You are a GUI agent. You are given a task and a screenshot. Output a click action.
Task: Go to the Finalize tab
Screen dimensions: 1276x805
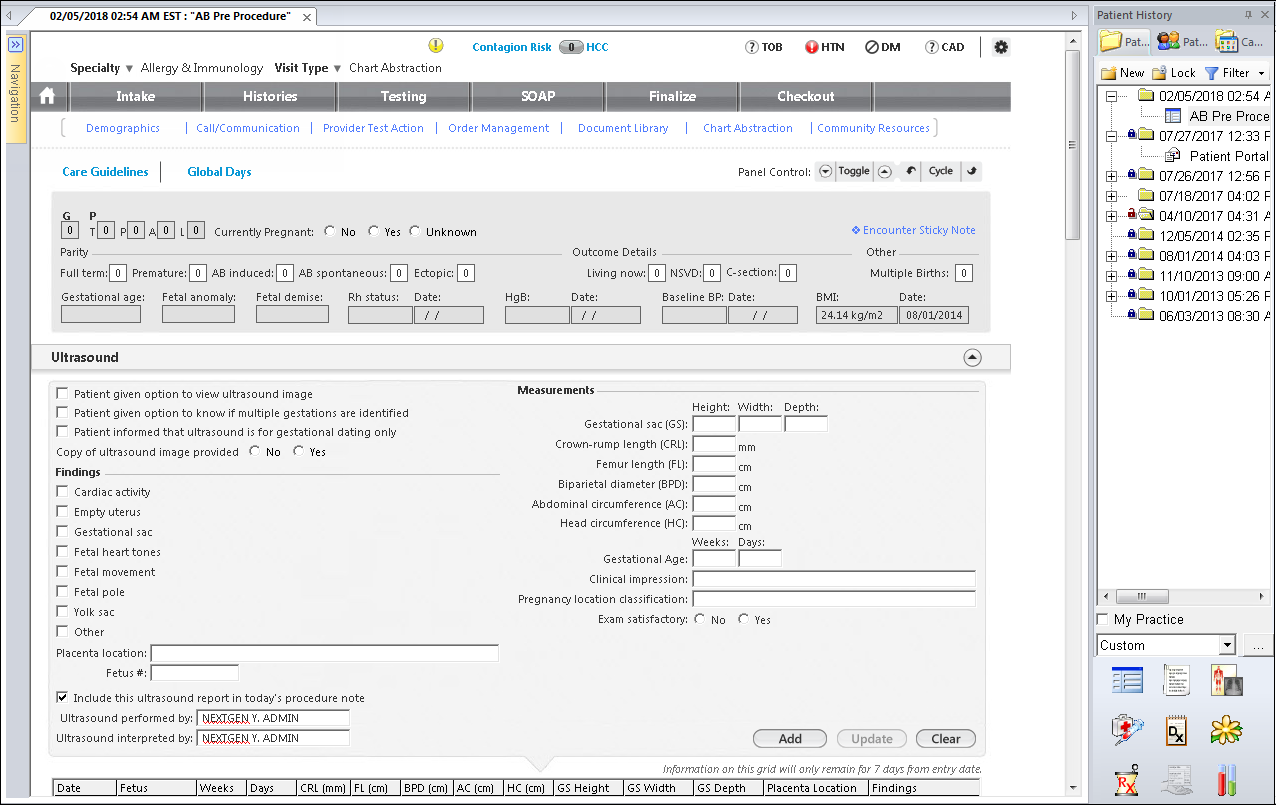pyautogui.click(x=672, y=96)
